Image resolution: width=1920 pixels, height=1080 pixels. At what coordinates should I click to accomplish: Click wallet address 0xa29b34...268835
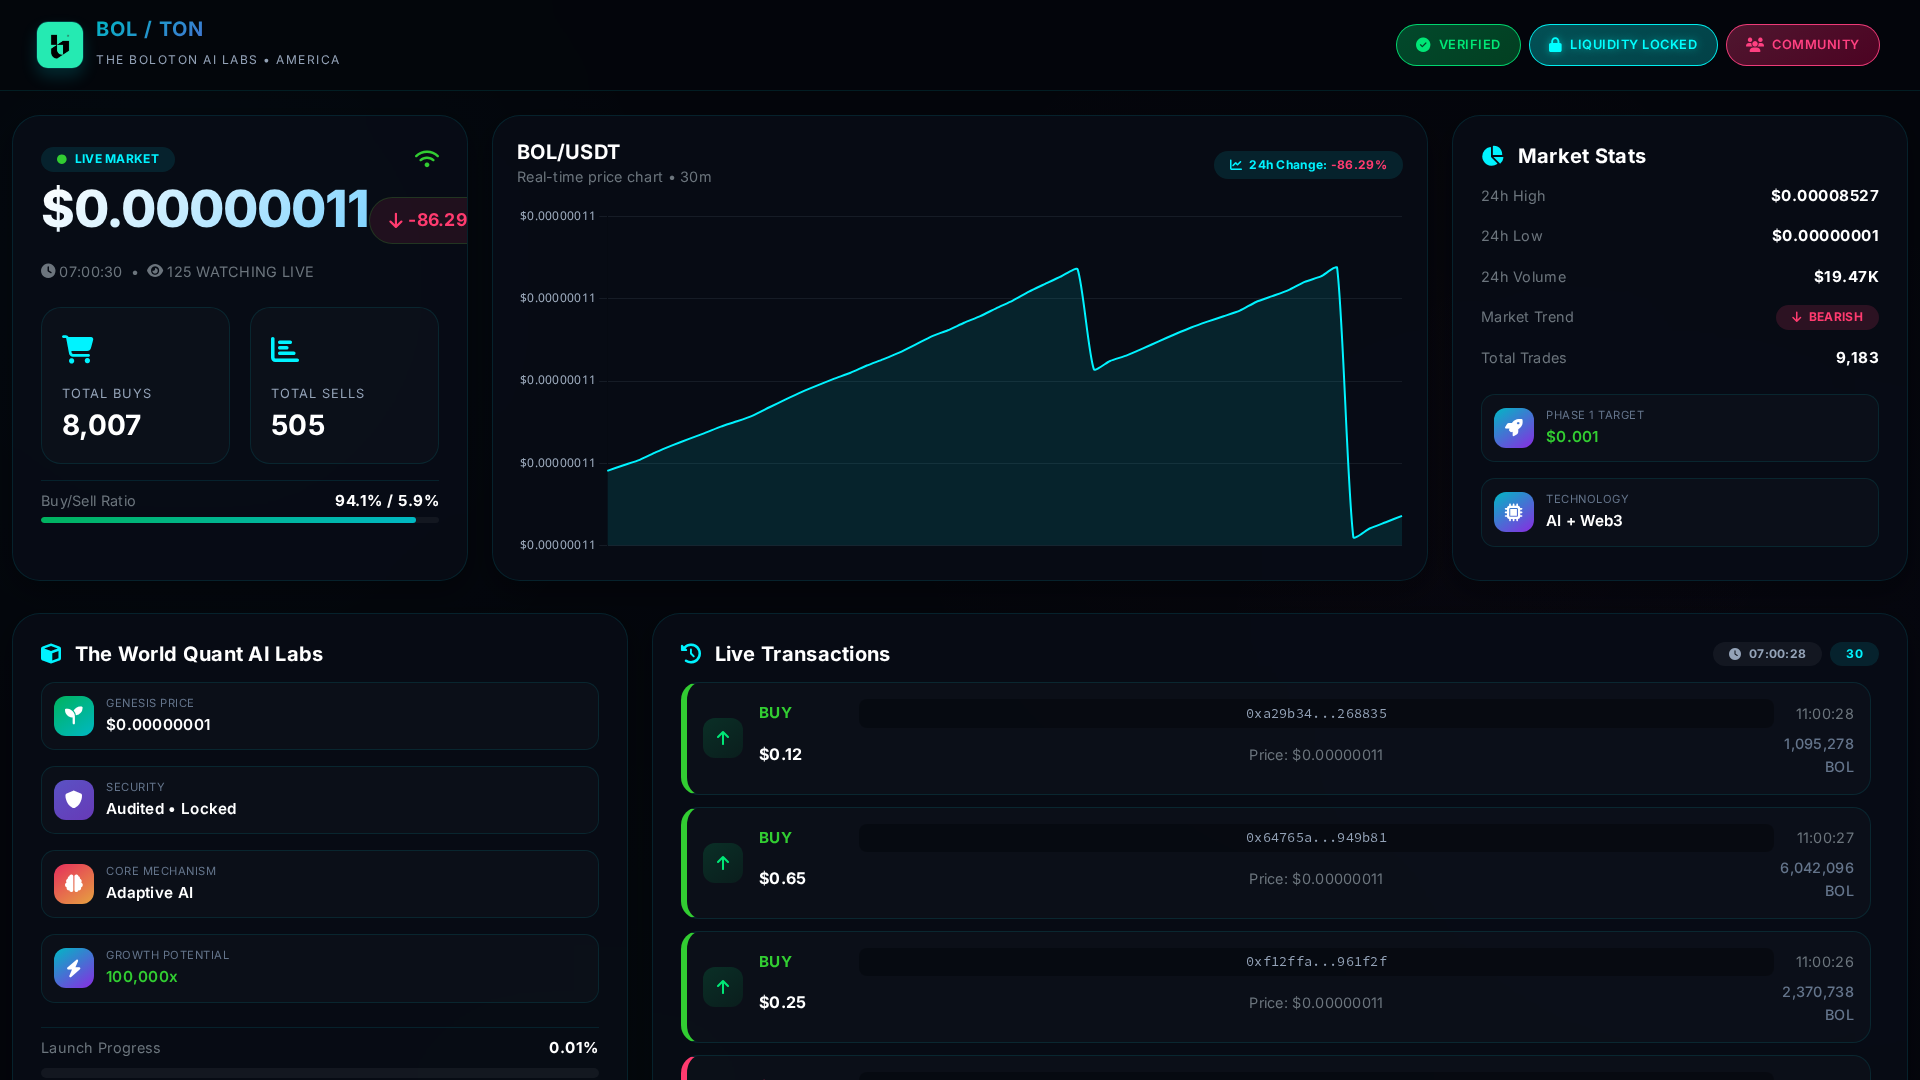point(1316,714)
